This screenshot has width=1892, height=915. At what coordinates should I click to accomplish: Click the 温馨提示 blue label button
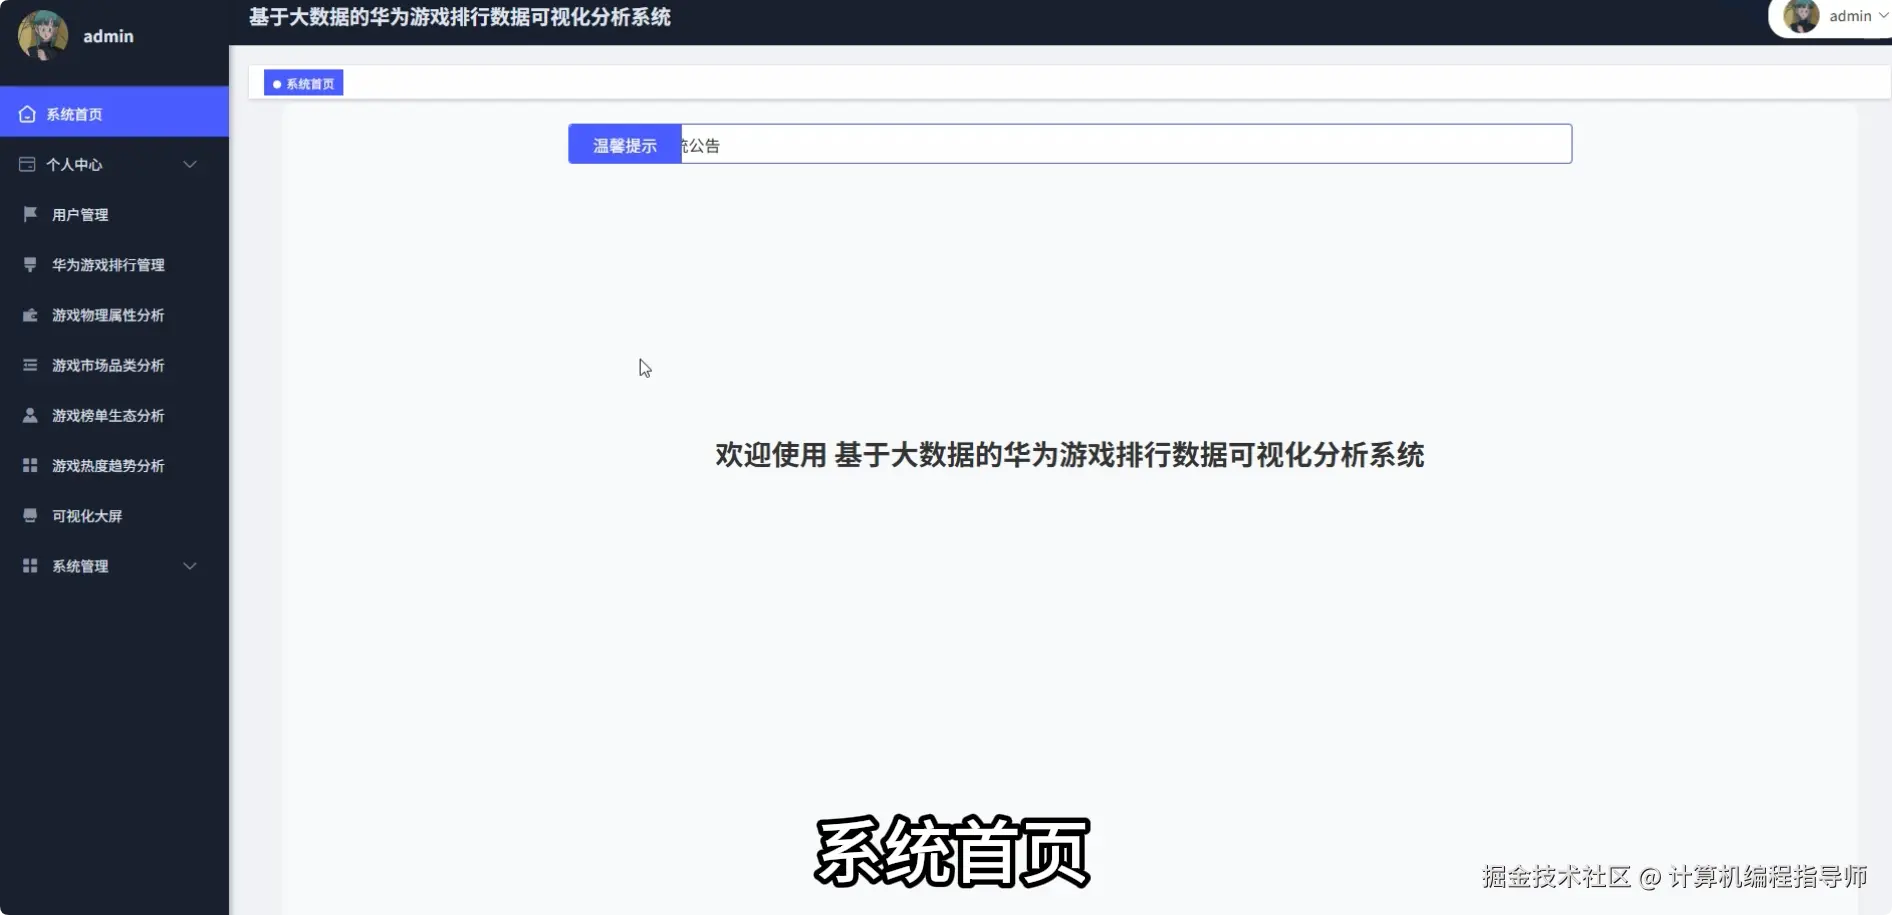tap(625, 145)
